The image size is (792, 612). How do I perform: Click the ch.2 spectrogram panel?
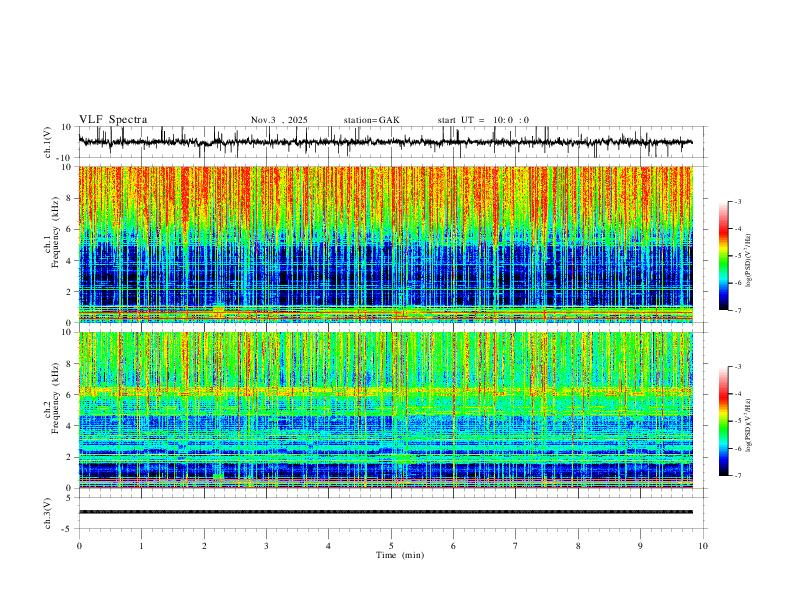click(385, 410)
